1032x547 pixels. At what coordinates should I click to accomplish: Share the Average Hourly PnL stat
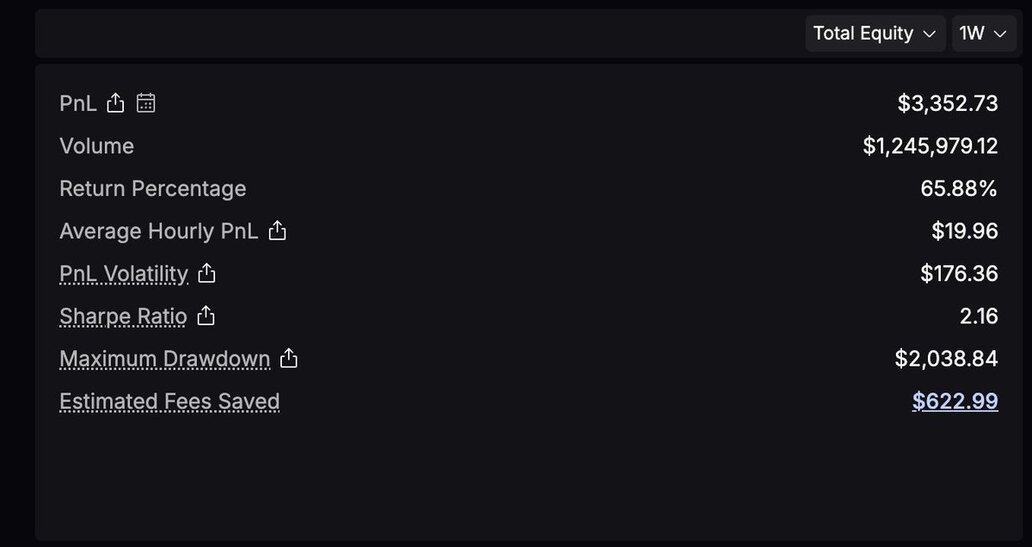[277, 231]
